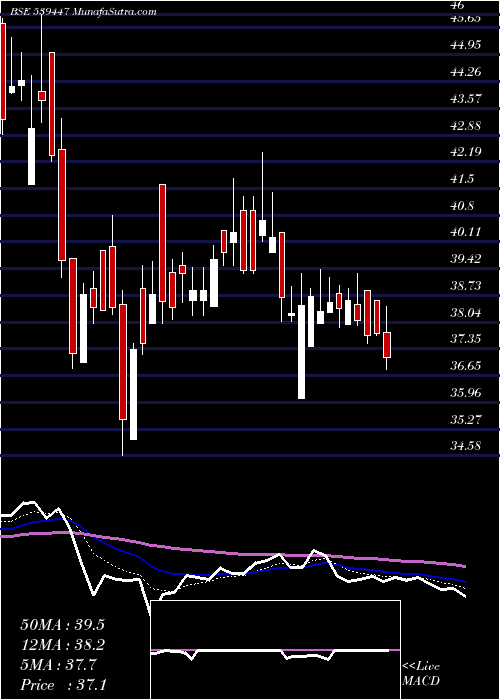Click the 43.57 price axis label
This screenshot has width=500, height=700.
pos(465,98)
